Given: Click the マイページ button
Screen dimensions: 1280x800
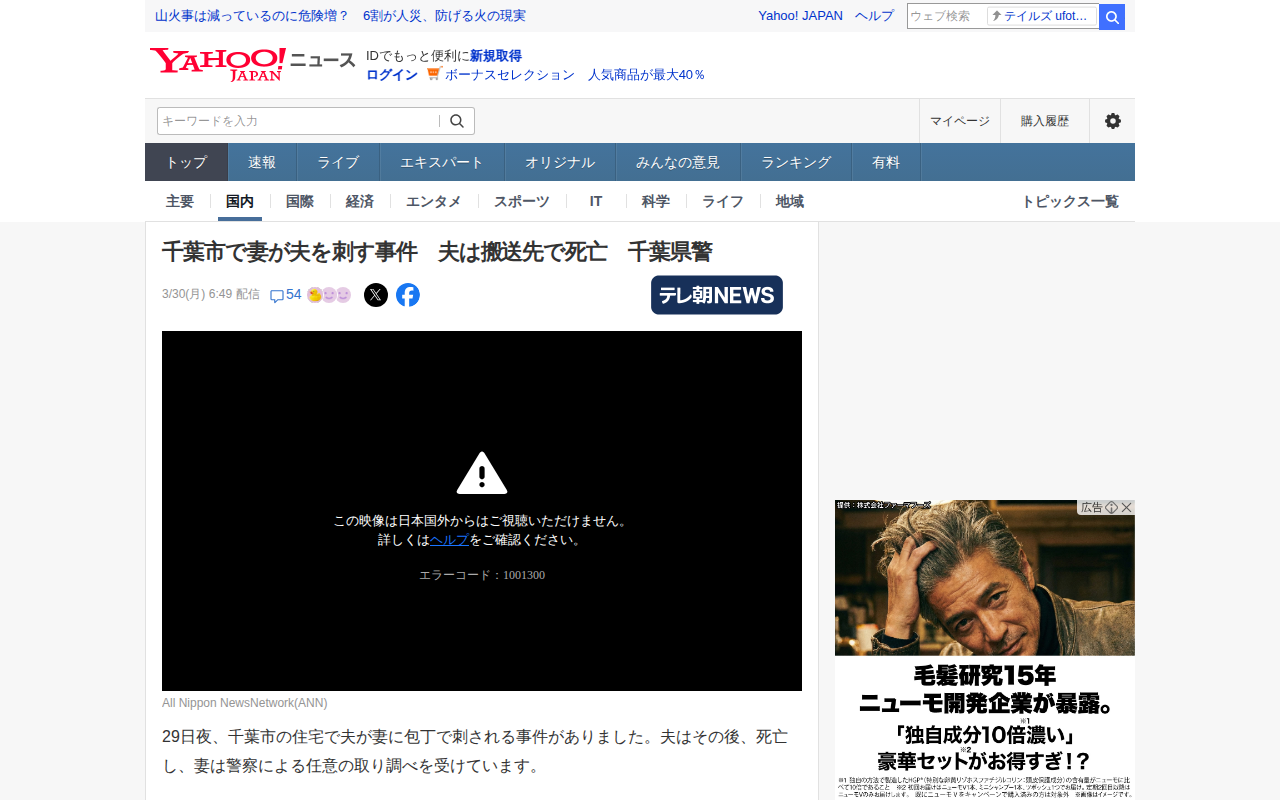Looking at the screenshot, I should [960, 121].
